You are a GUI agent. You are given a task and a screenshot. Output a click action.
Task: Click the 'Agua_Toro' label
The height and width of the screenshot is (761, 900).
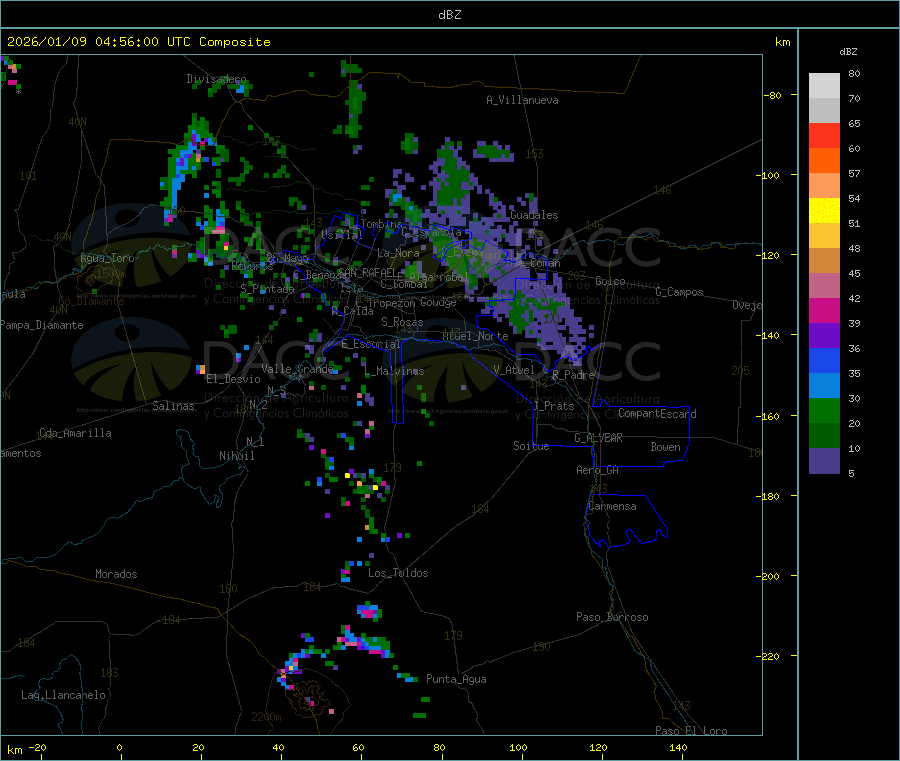pyautogui.click(x=107, y=258)
